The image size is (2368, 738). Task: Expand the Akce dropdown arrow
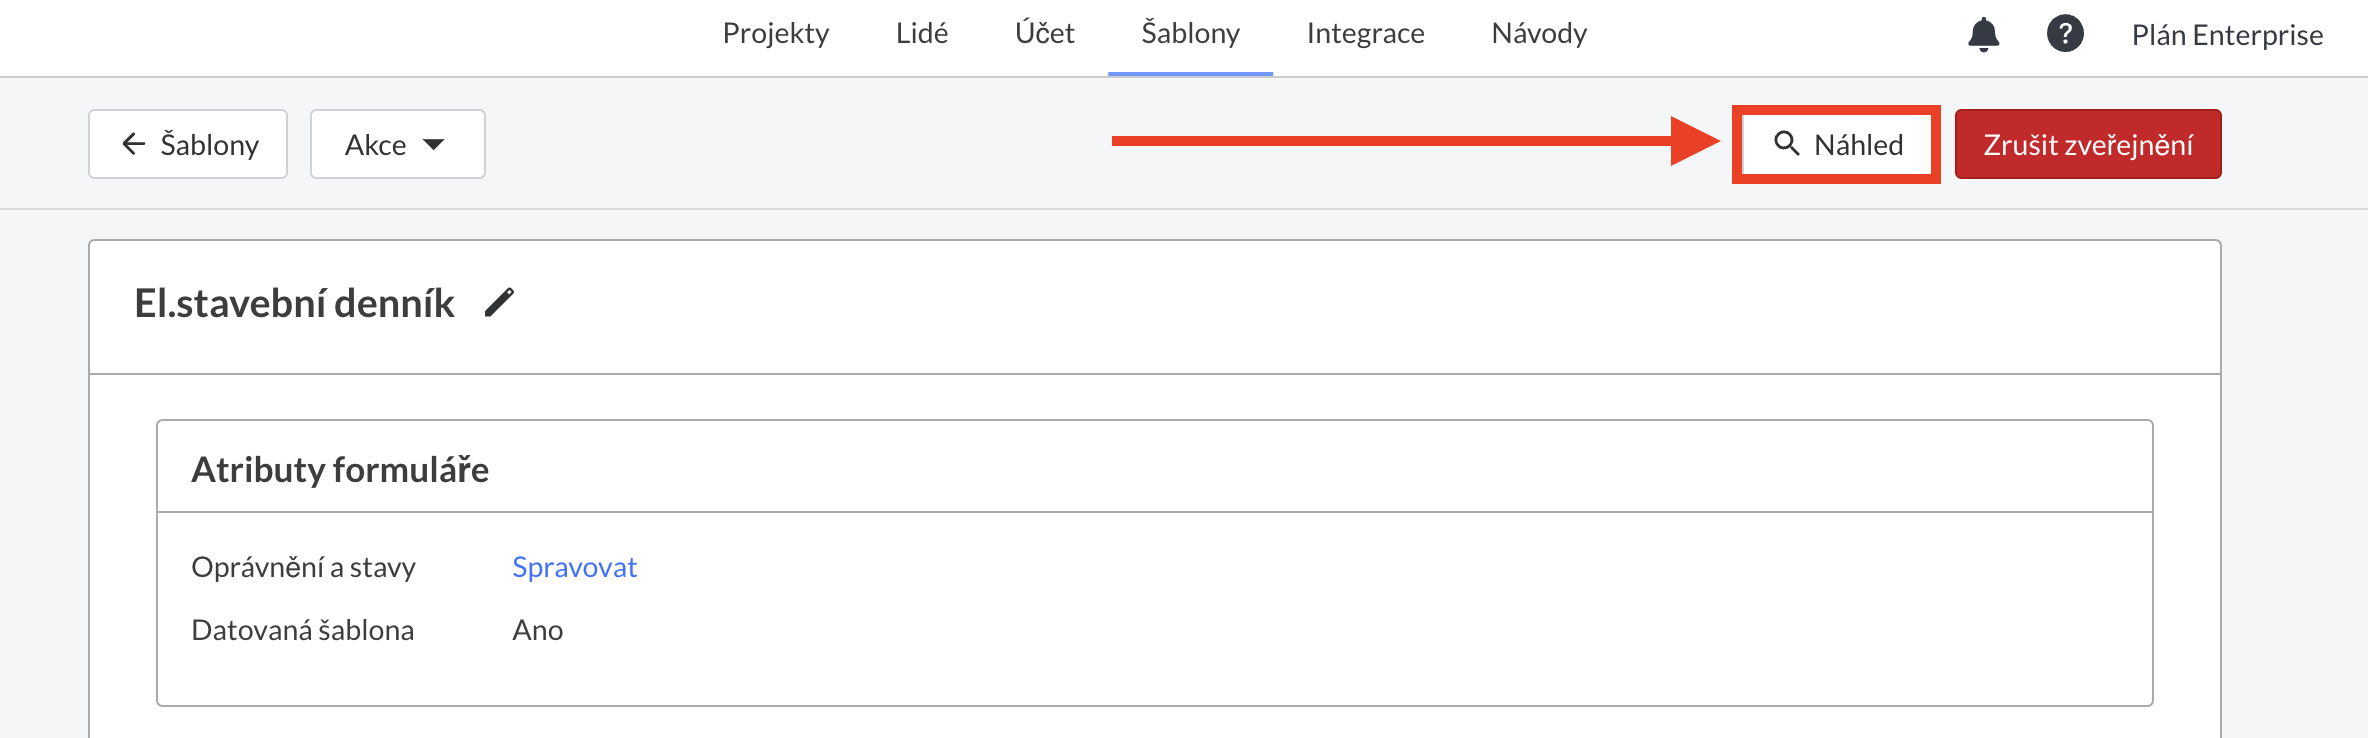(x=433, y=145)
